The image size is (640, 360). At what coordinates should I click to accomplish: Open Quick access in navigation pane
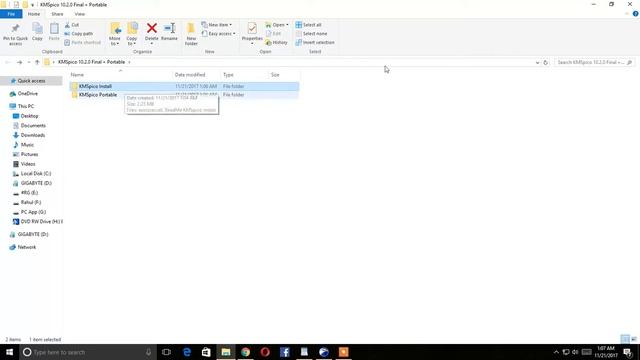pos(31,81)
